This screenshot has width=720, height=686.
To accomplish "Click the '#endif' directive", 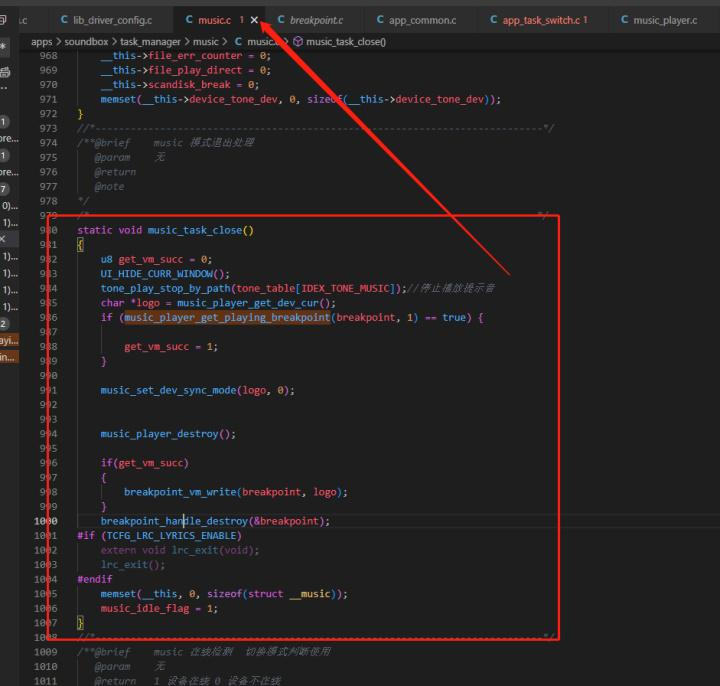I will point(95,579).
